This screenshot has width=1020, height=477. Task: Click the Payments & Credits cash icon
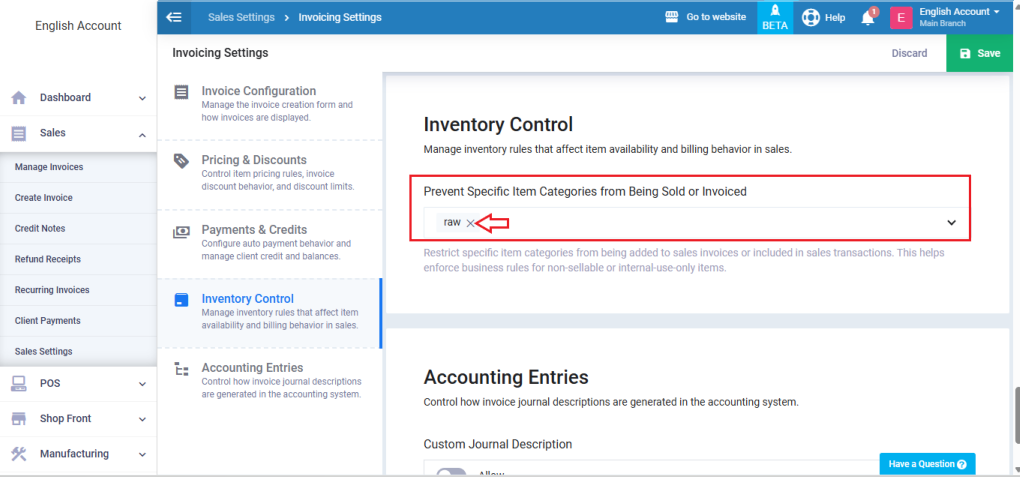point(181,232)
